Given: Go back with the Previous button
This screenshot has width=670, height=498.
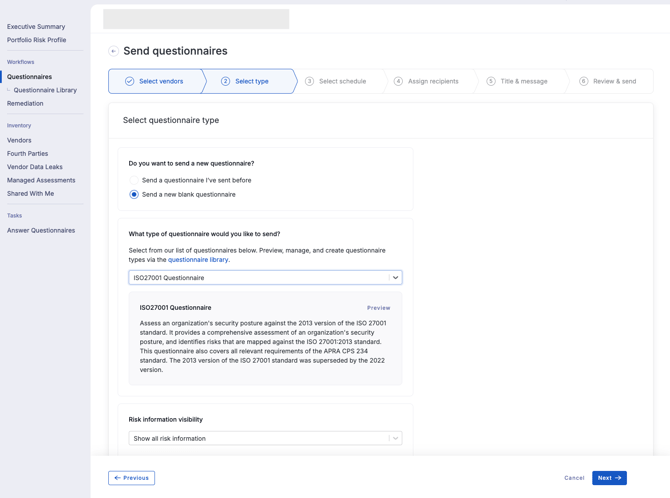Looking at the screenshot, I should coord(132,478).
